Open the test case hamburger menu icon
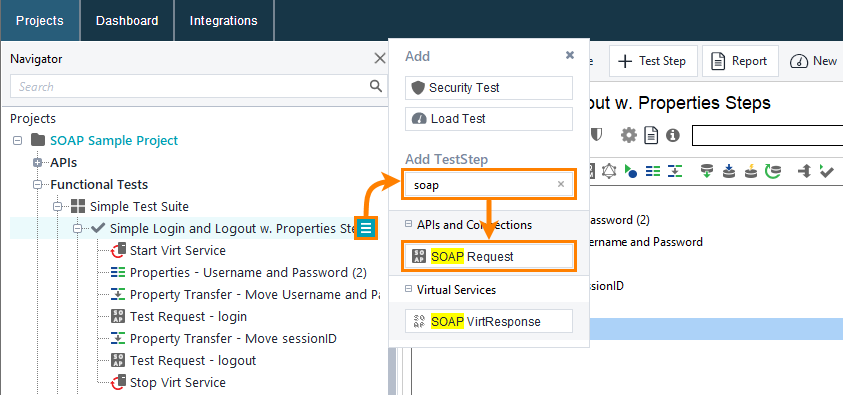The width and height of the screenshot is (843, 395). 366,228
